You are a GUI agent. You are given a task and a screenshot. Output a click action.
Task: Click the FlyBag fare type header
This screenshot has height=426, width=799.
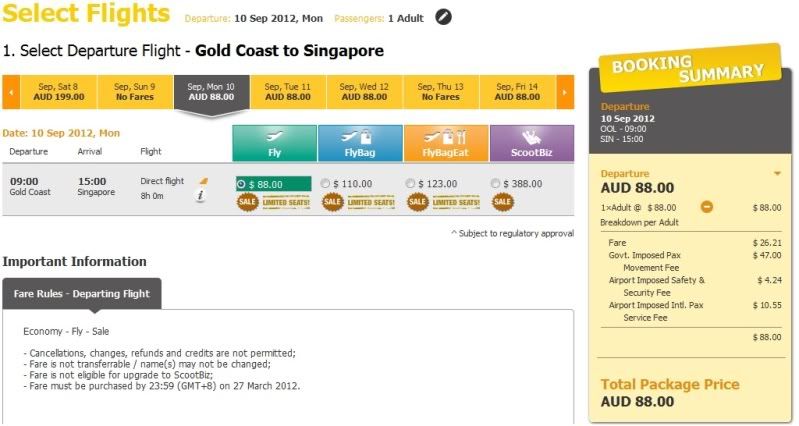pyautogui.click(x=359, y=143)
